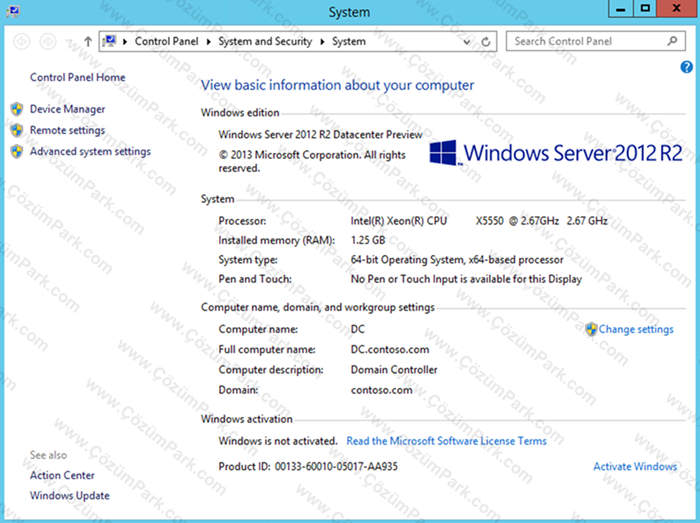Open the address bar history dropdown
Image resolution: width=700 pixels, height=523 pixels.
pos(467,42)
